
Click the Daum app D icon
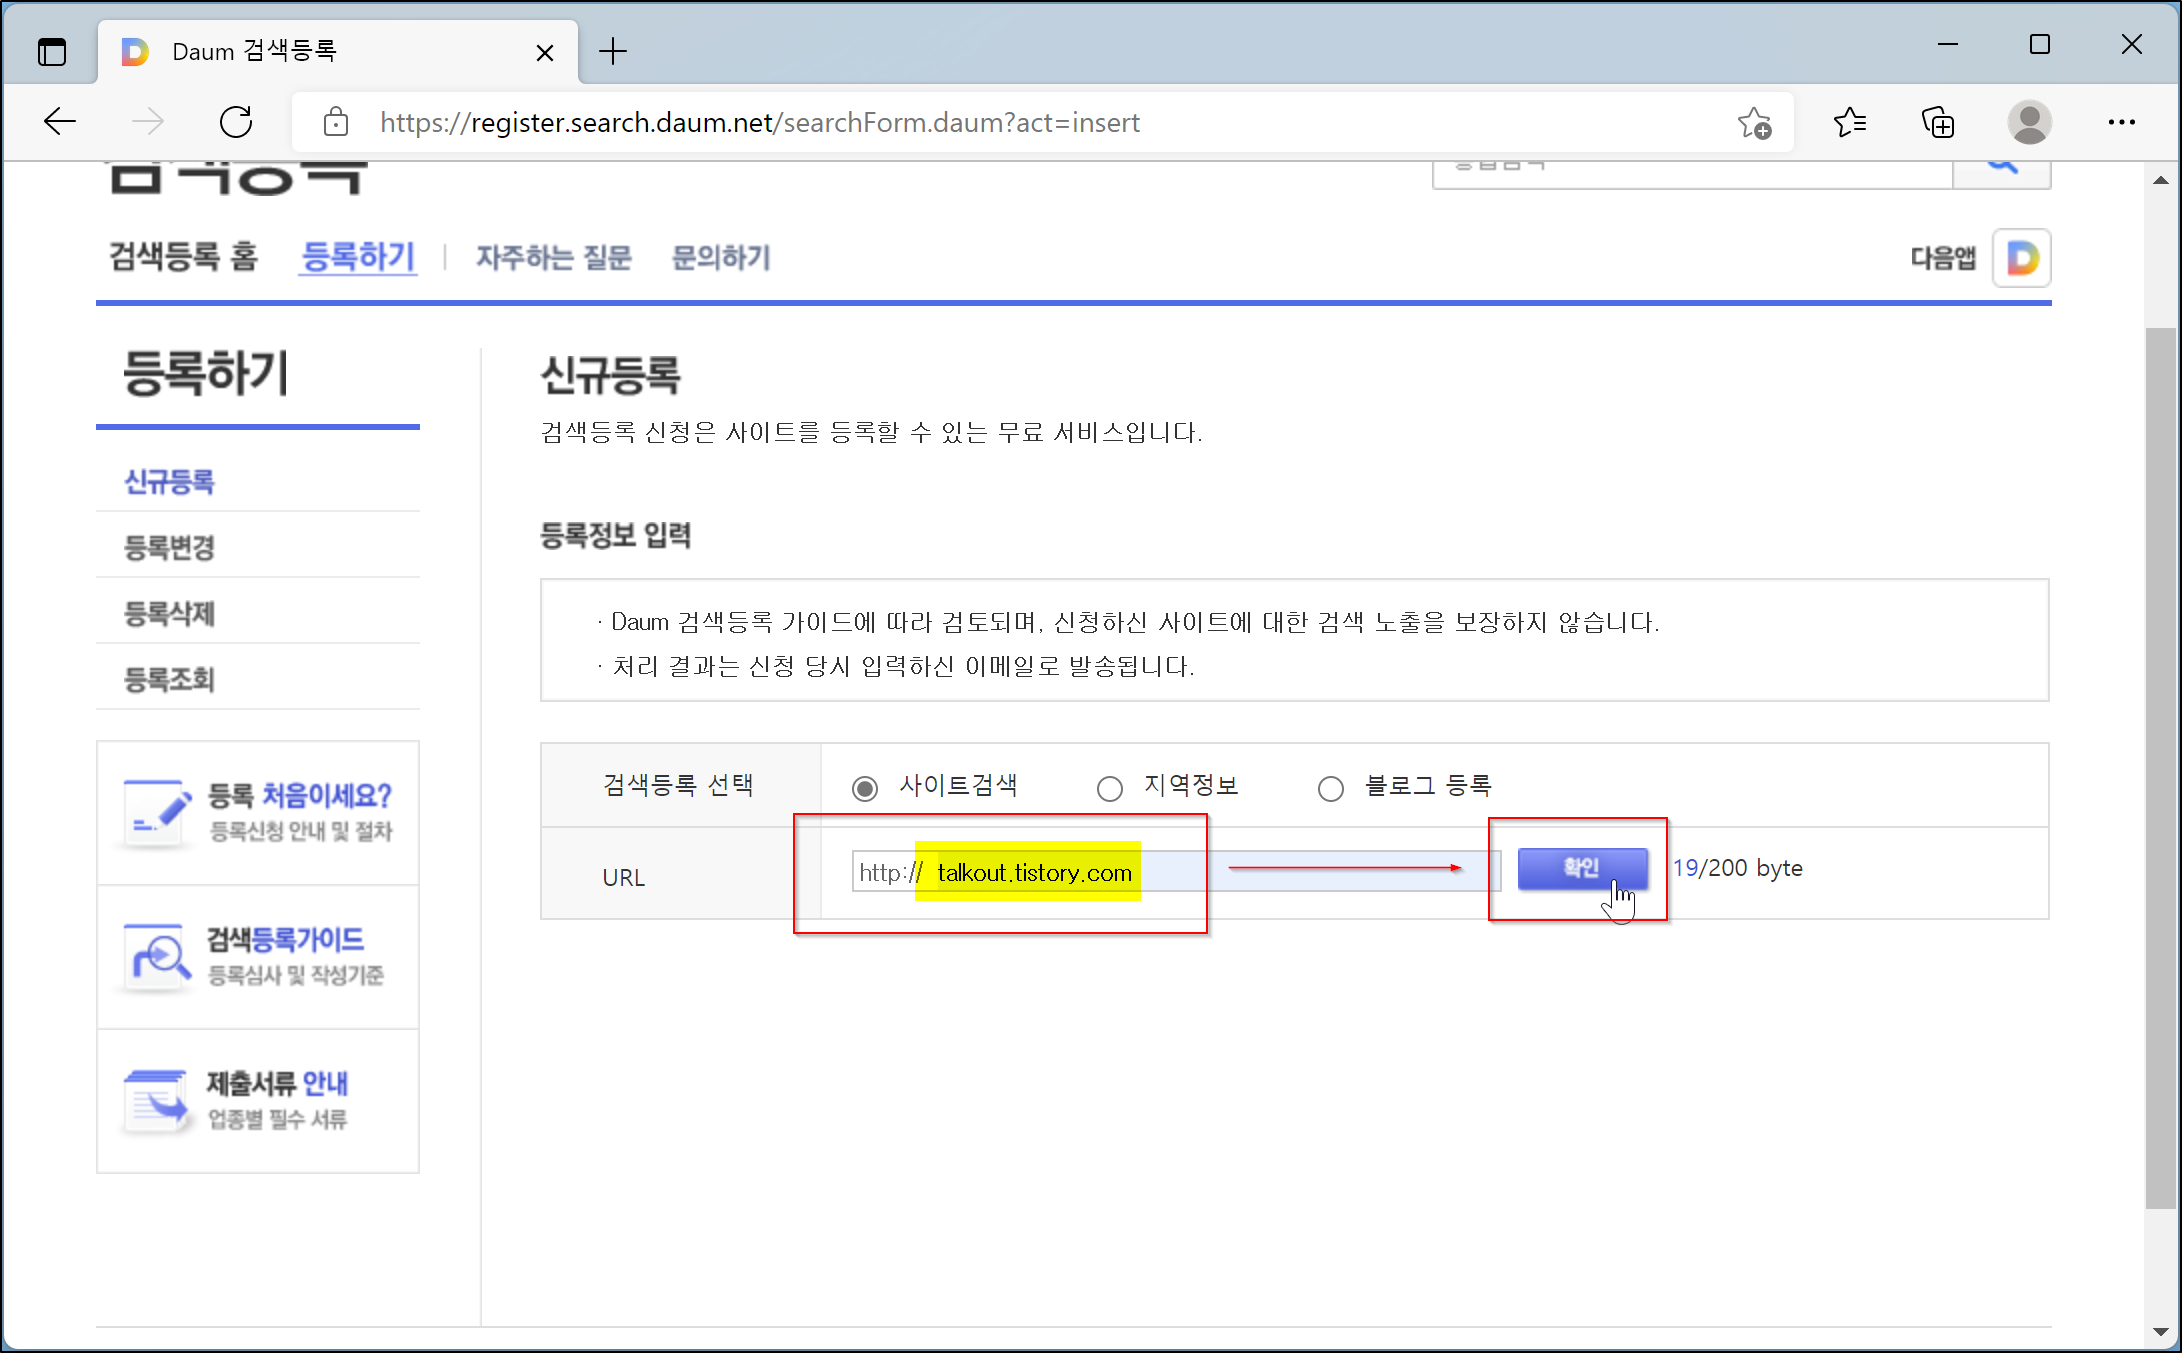pyautogui.click(x=2022, y=258)
